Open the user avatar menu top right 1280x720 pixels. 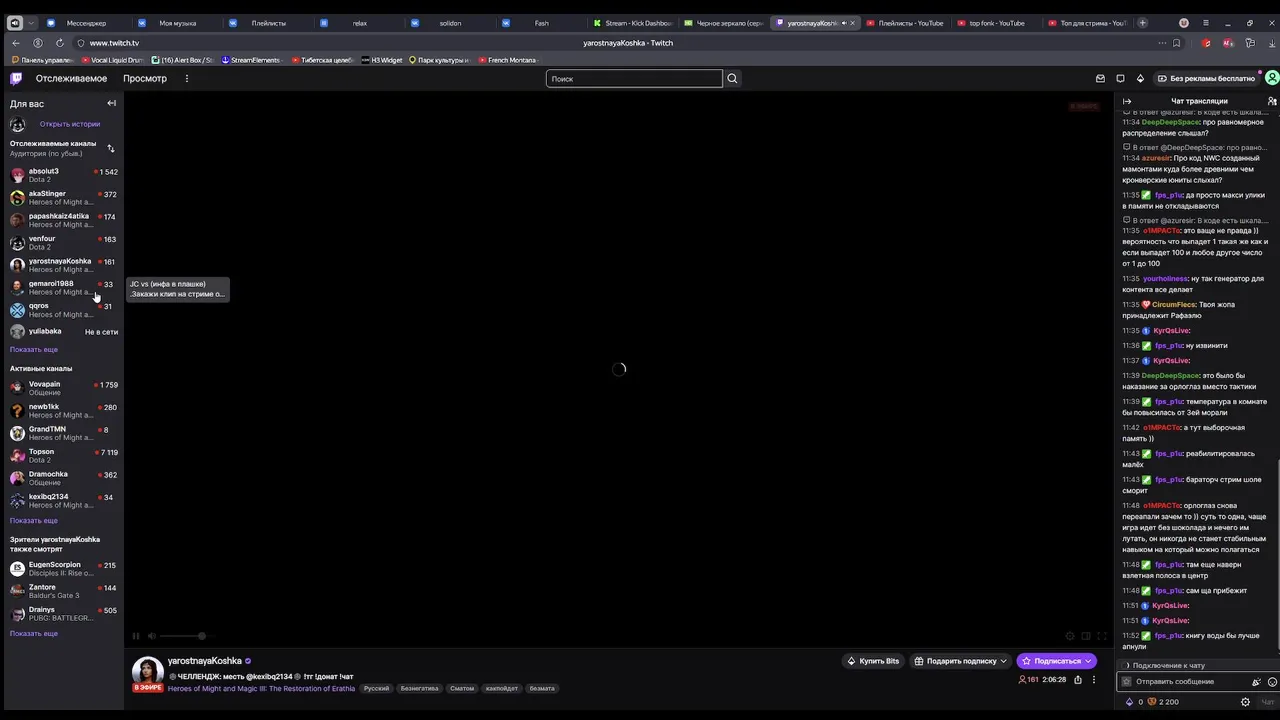point(1272,78)
